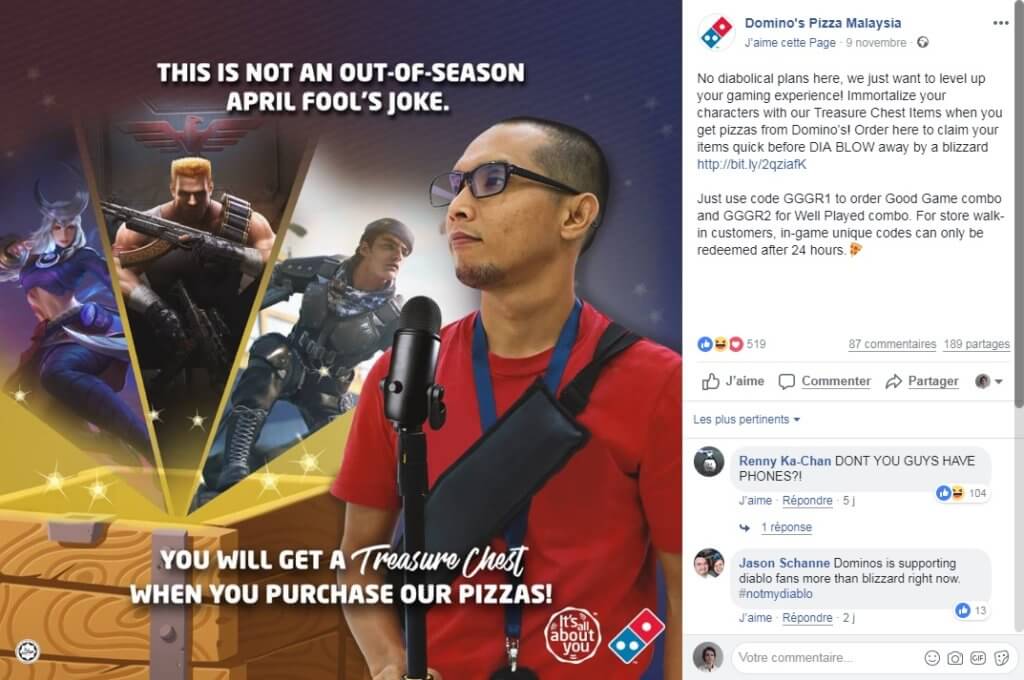Image resolution: width=1024 pixels, height=680 pixels.
Task: Click the Commenter speech bubble button
Action: [825, 381]
